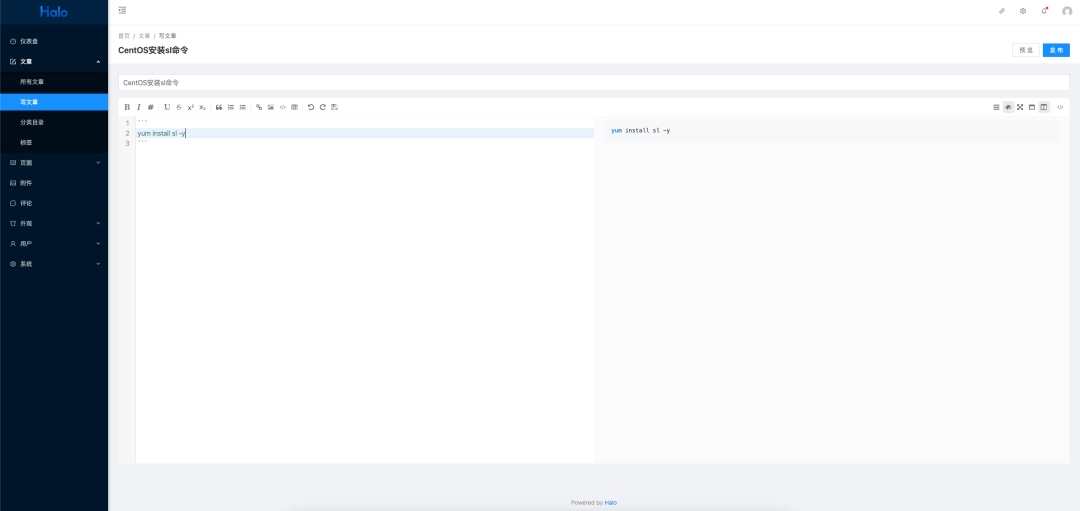This screenshot has width=1080, height=511.
Task: Save the draft with the disk icon
Action: 335,107
